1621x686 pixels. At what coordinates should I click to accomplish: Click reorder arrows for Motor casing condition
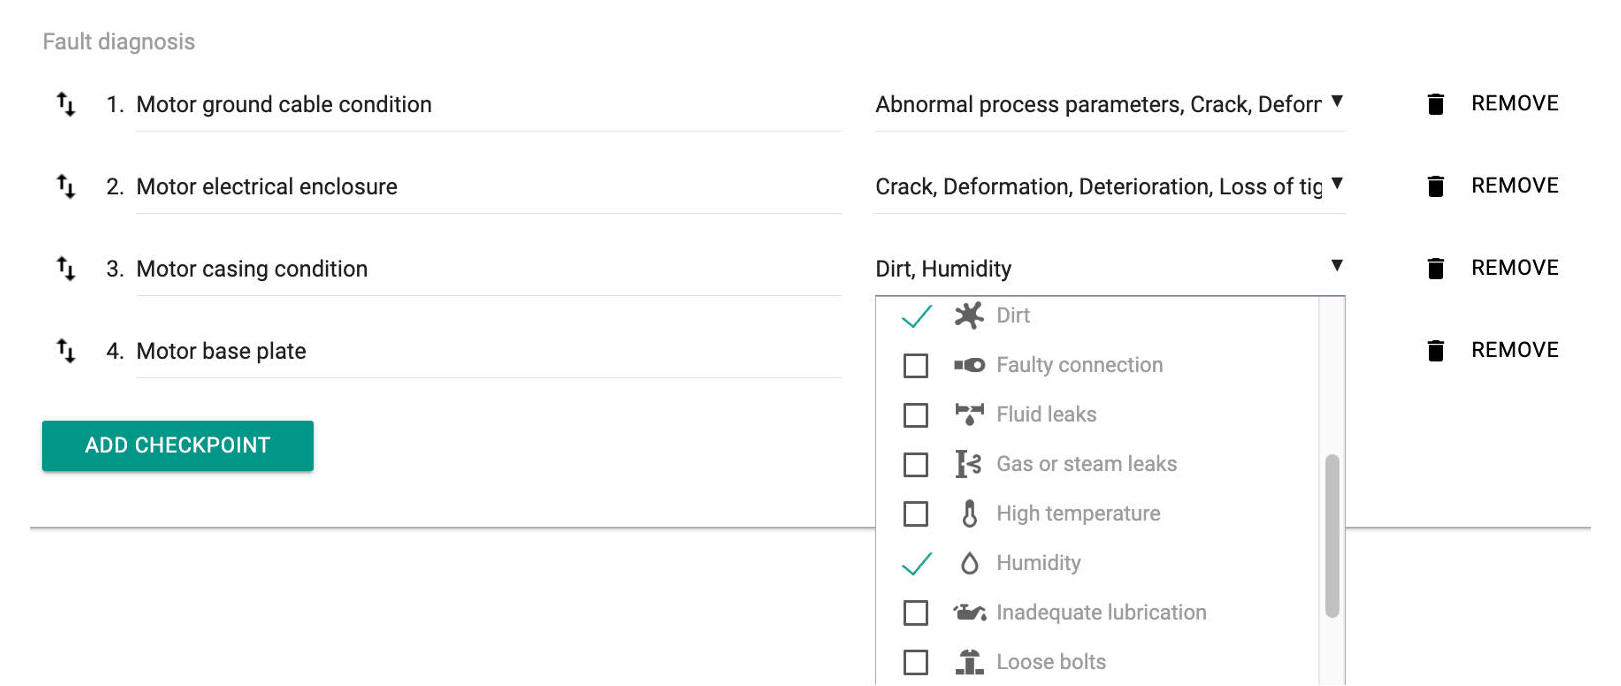66,268
